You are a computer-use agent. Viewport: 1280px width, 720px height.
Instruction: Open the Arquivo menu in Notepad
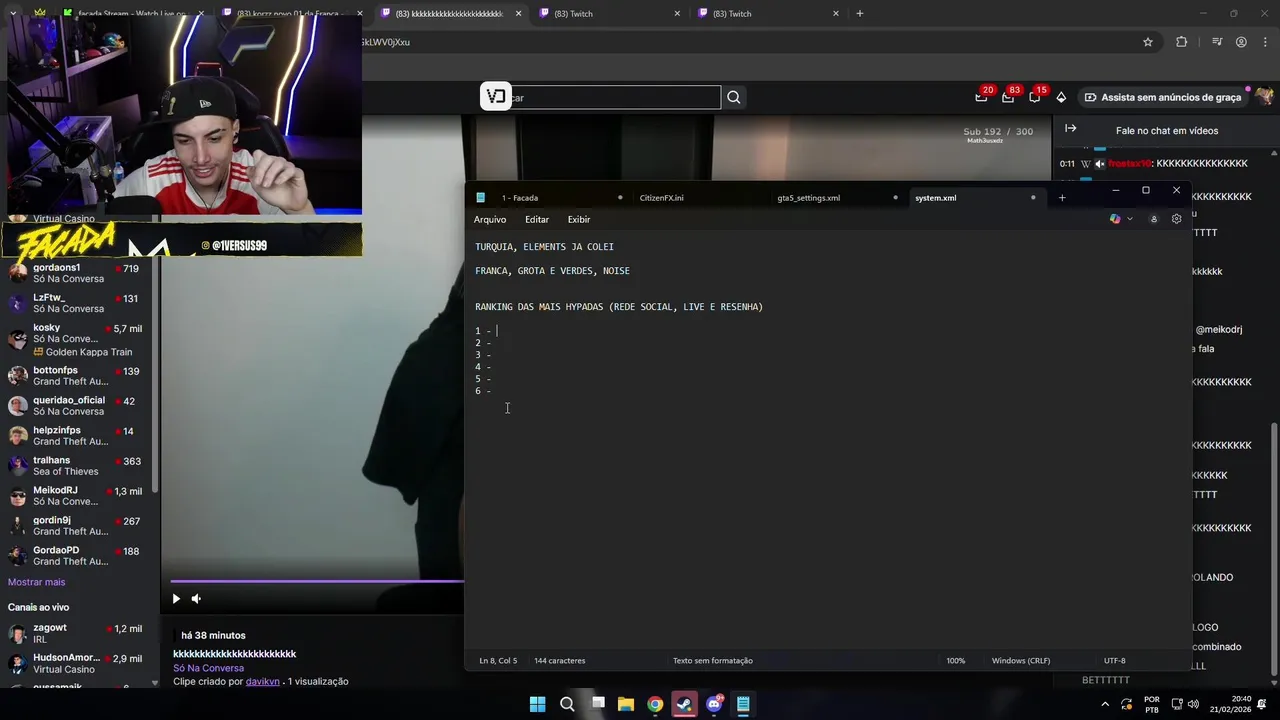(490, 219)
